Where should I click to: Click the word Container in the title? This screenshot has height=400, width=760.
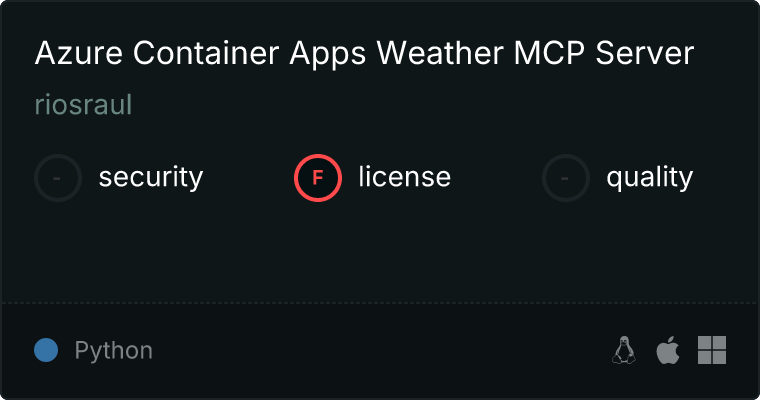click(206, 52)
